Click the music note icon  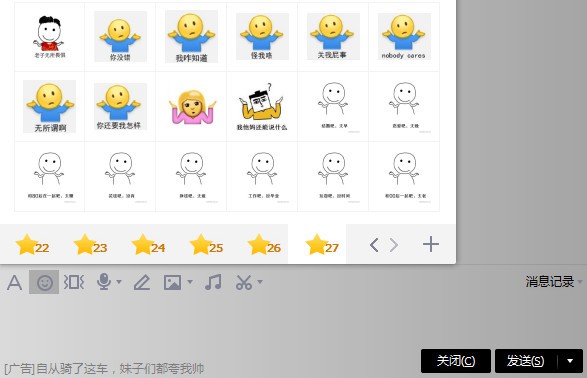point(213,282)
